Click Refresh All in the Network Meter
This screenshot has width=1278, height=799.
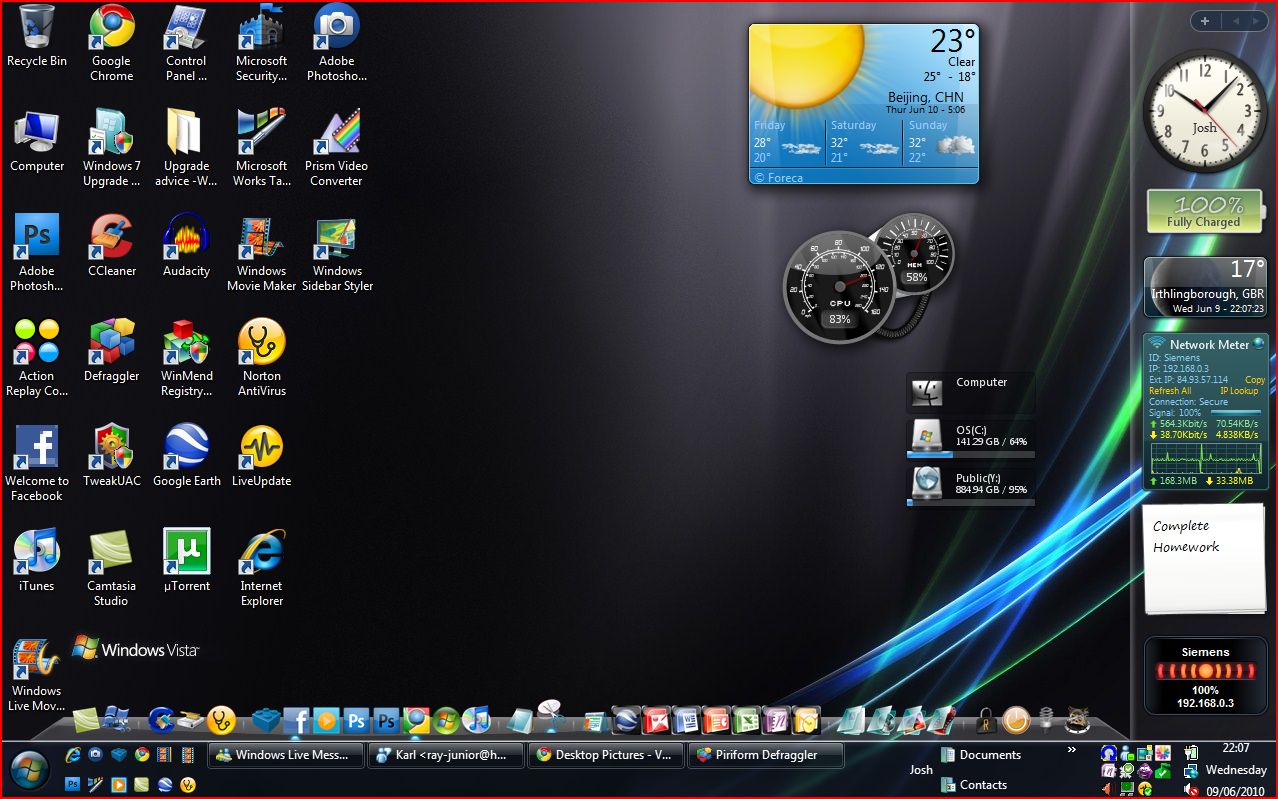(x=1171, y=391)
